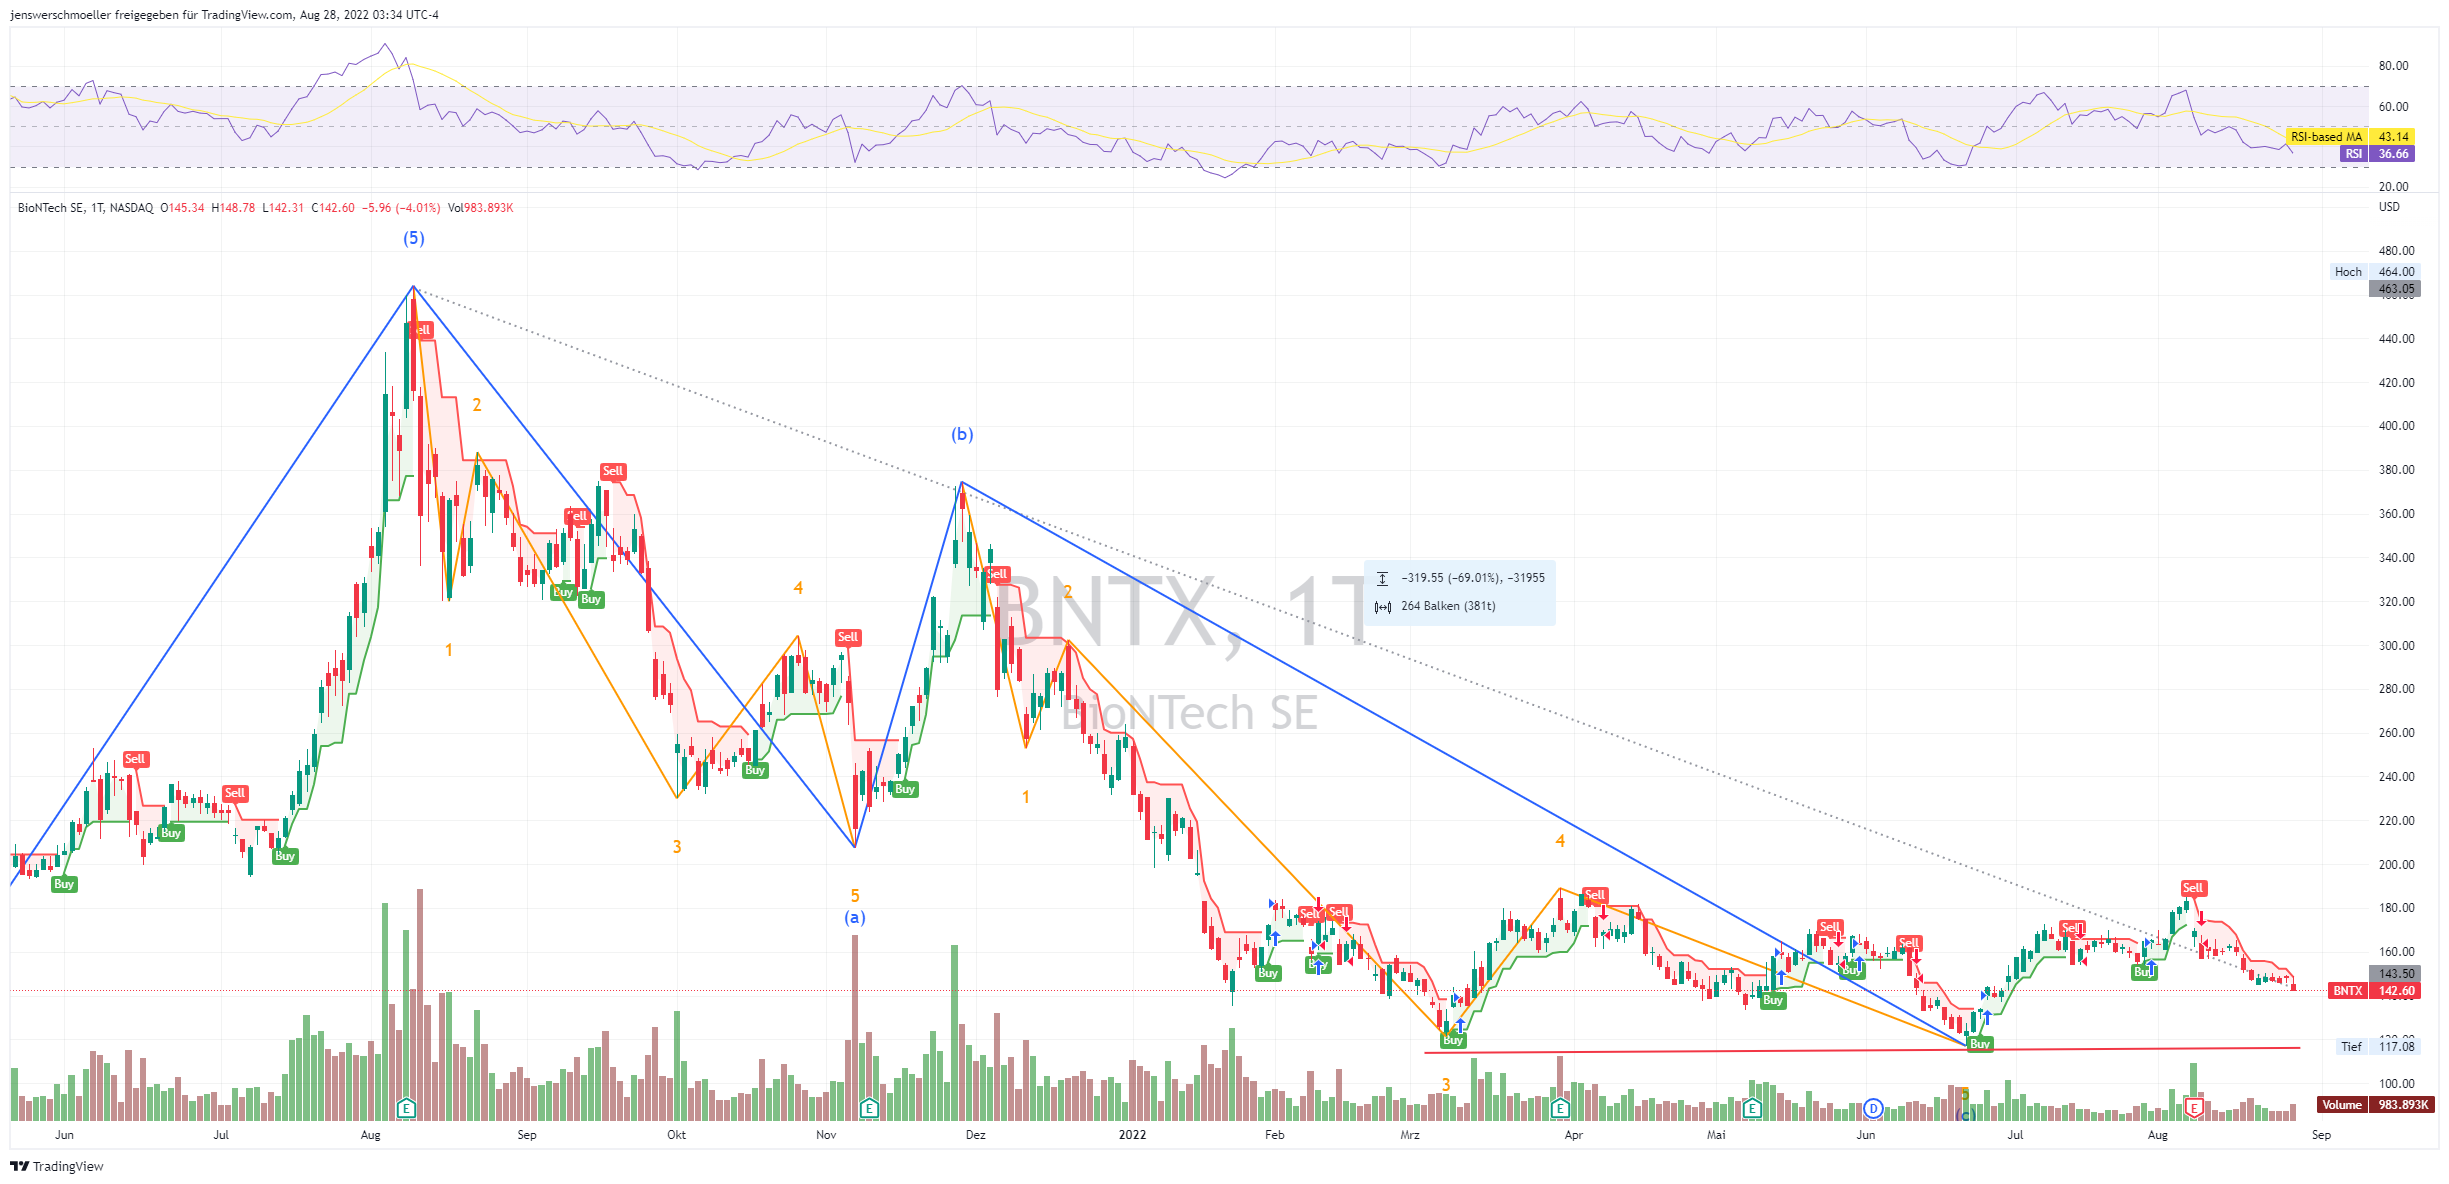The image size is (2449, 1184).
Task: Select the Tief 117.08 low marker
Action: point(2377,1047)
